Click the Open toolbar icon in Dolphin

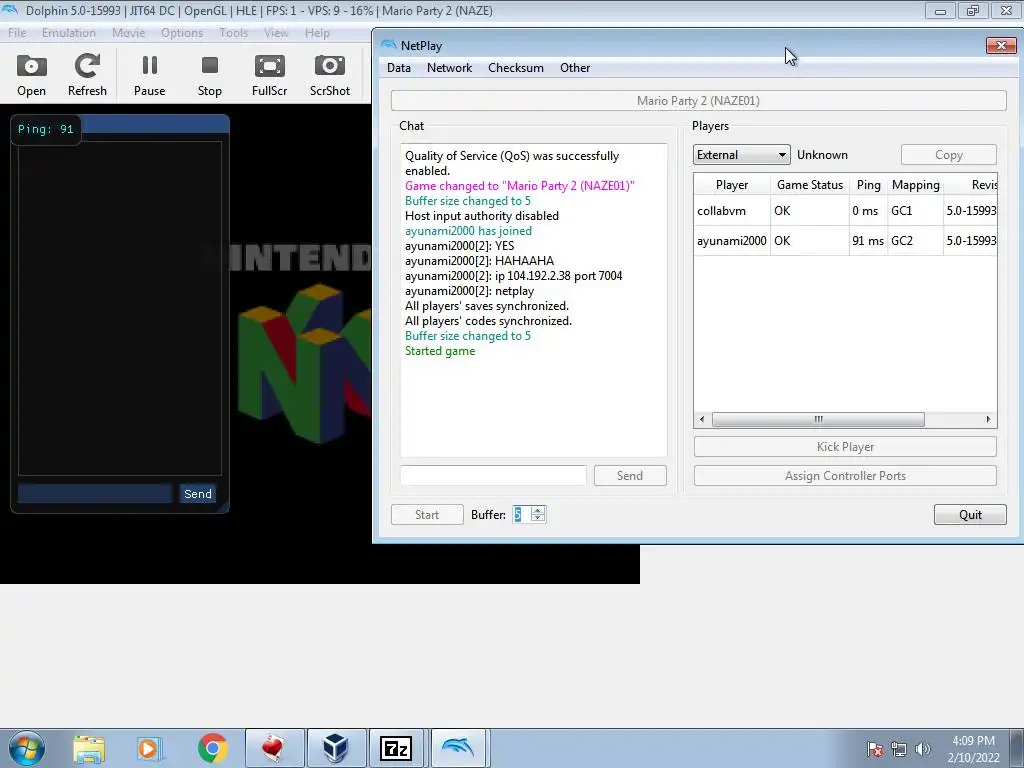[31, 75]
